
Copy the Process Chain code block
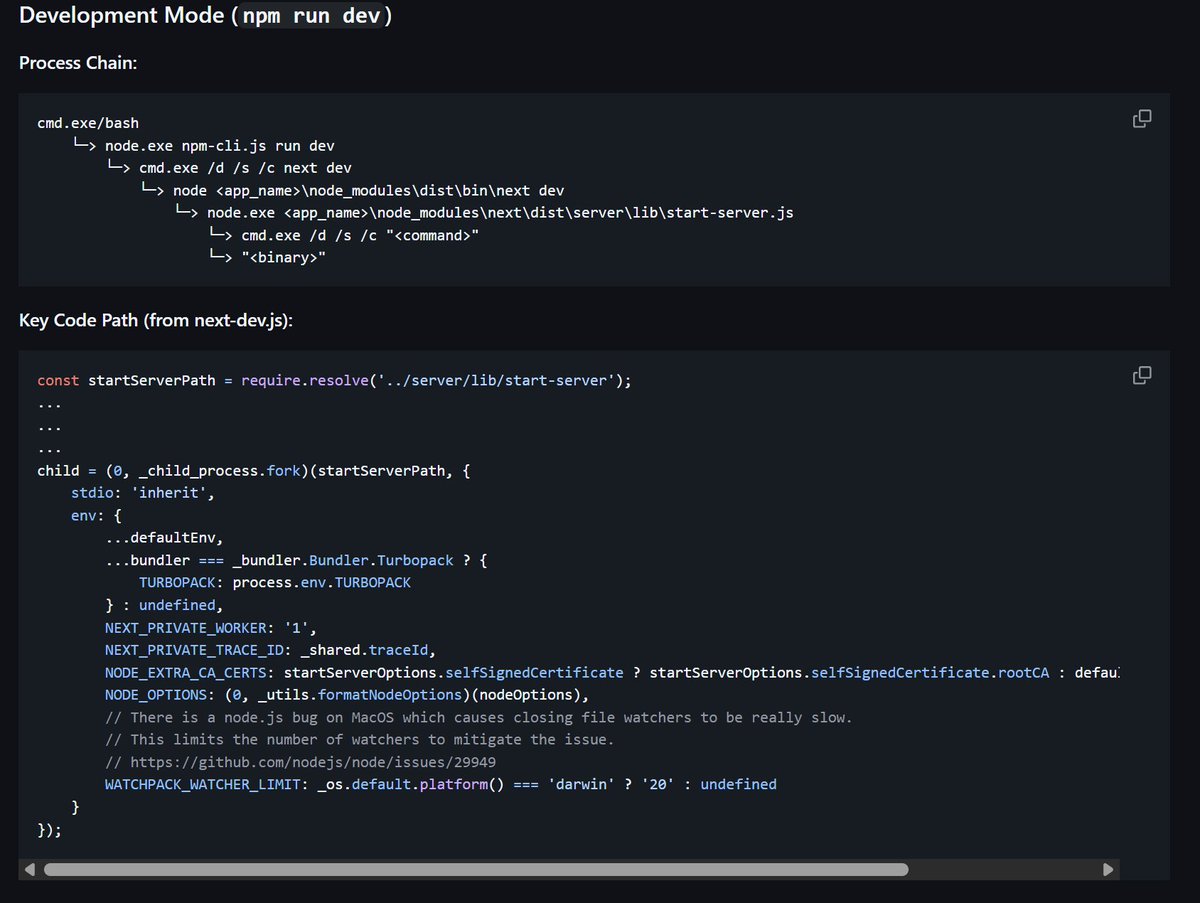[x=1142, y=119]
